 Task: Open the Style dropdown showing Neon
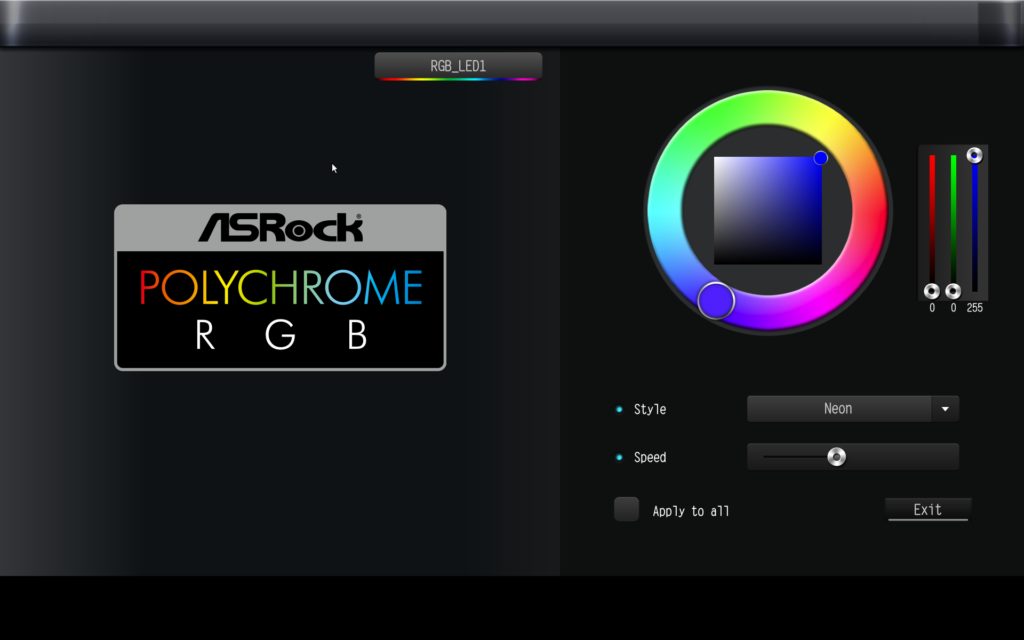point(852,409)
